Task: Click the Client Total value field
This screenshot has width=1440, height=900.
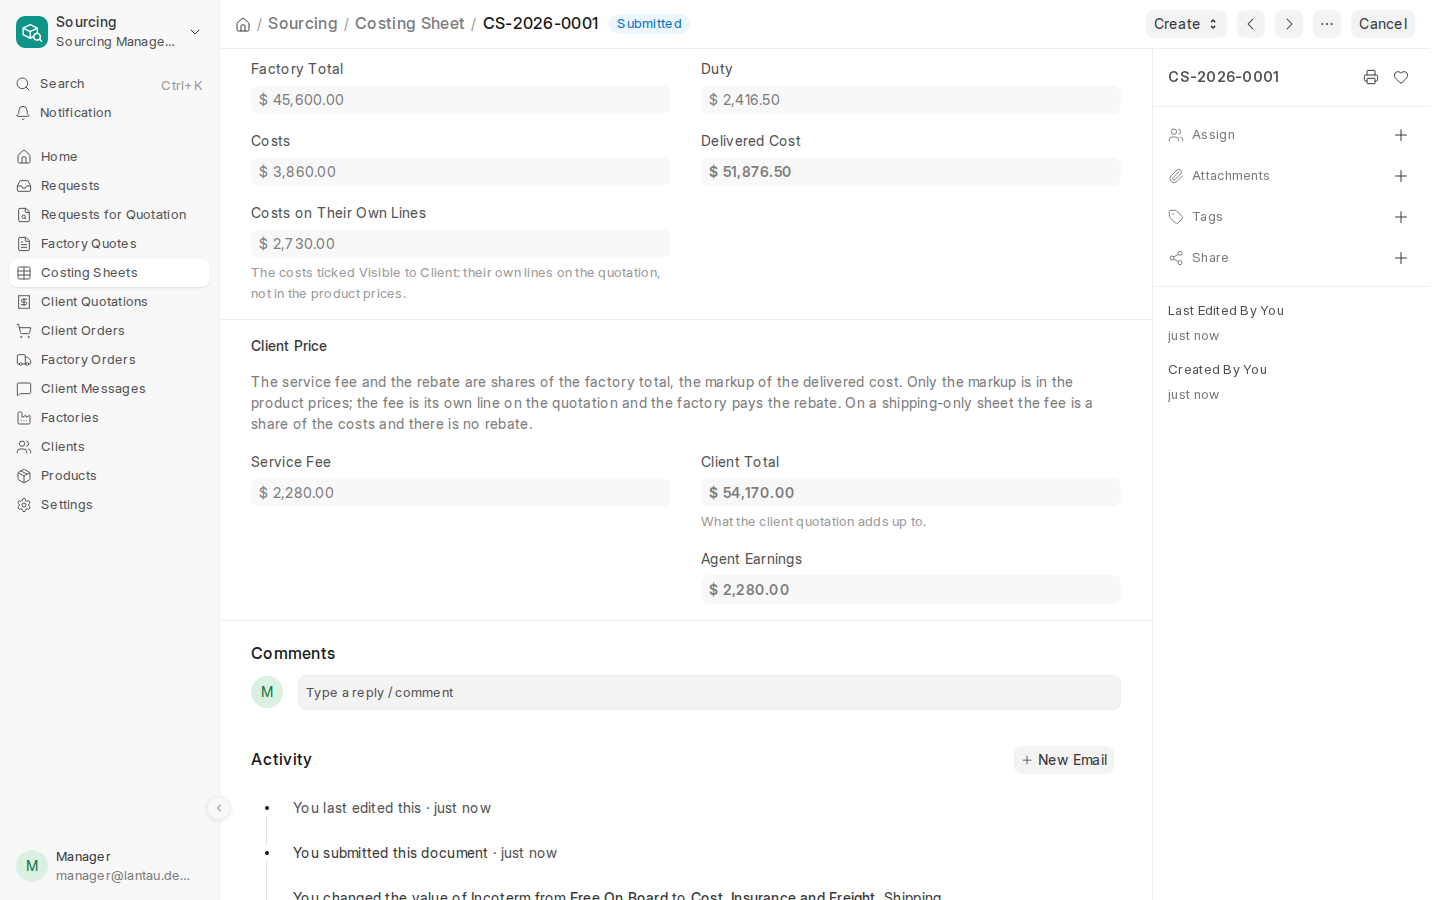Action: click(911, 493)
